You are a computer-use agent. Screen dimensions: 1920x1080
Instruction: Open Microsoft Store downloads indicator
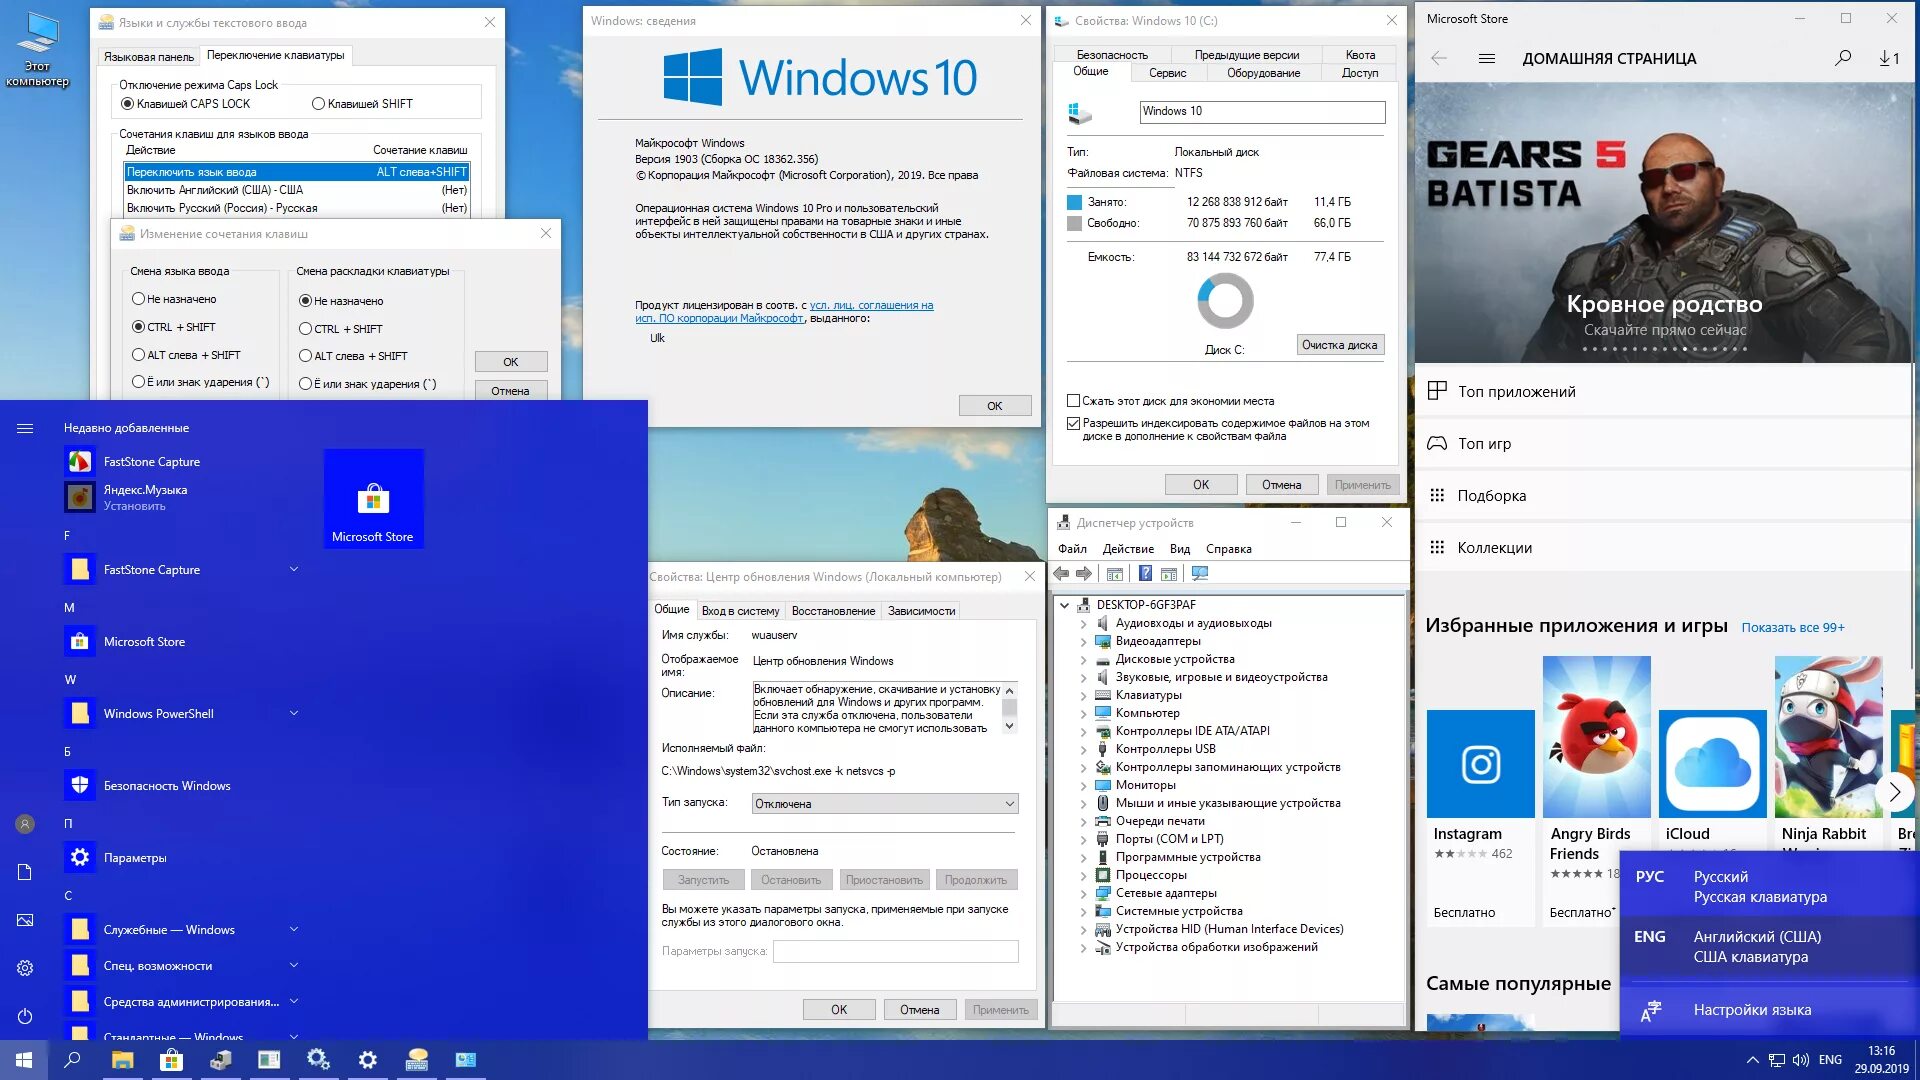[x=1889, y=58]
